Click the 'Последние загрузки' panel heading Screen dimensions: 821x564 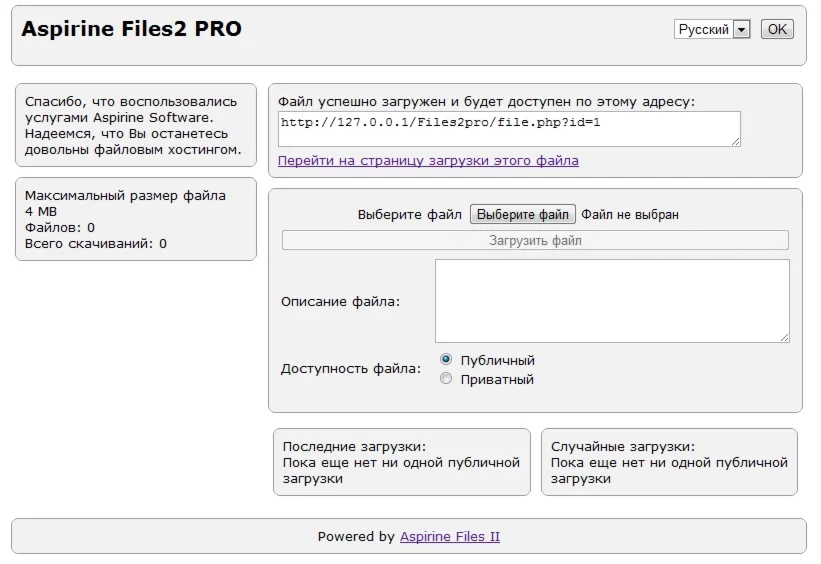click(354, 447)
